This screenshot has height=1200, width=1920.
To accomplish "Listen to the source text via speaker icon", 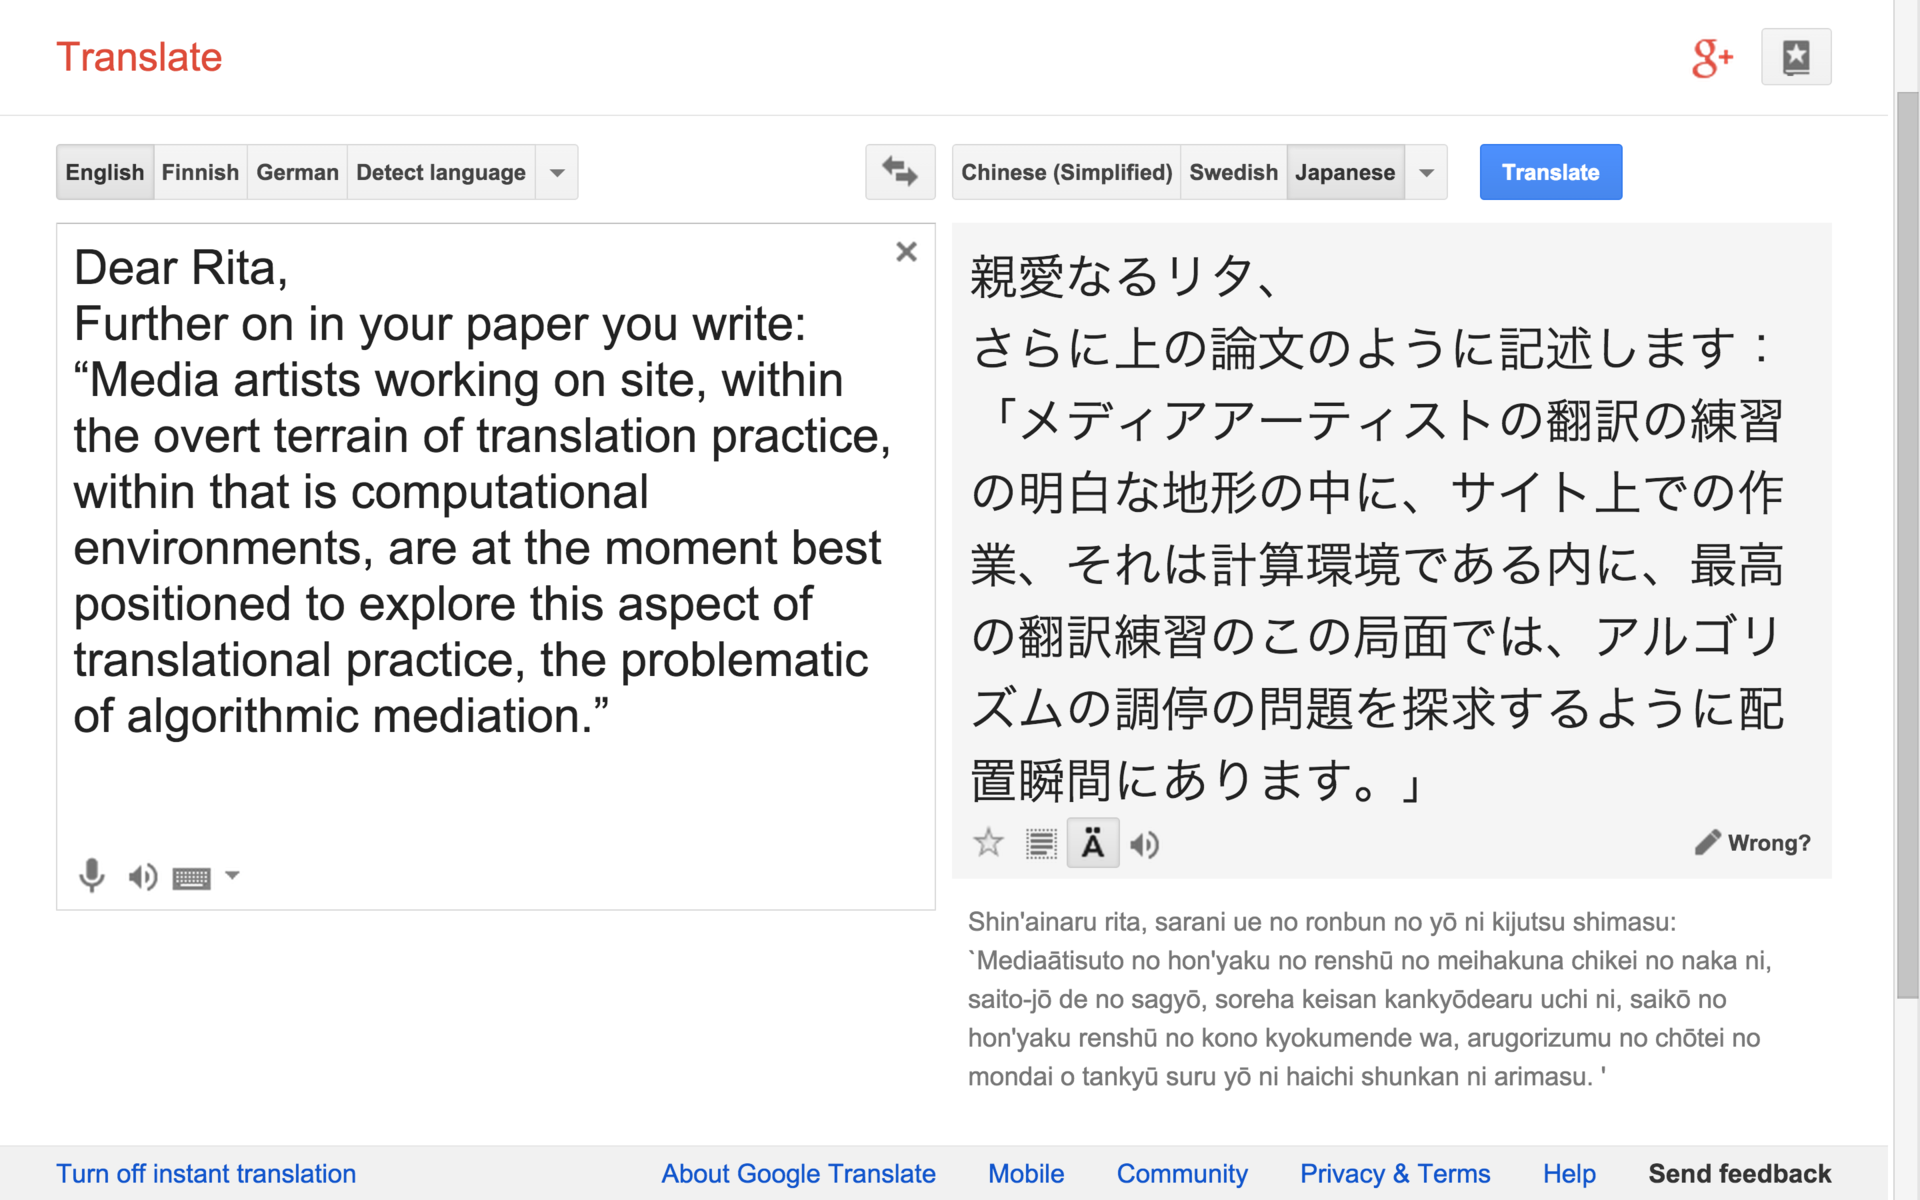I will 142,877.
